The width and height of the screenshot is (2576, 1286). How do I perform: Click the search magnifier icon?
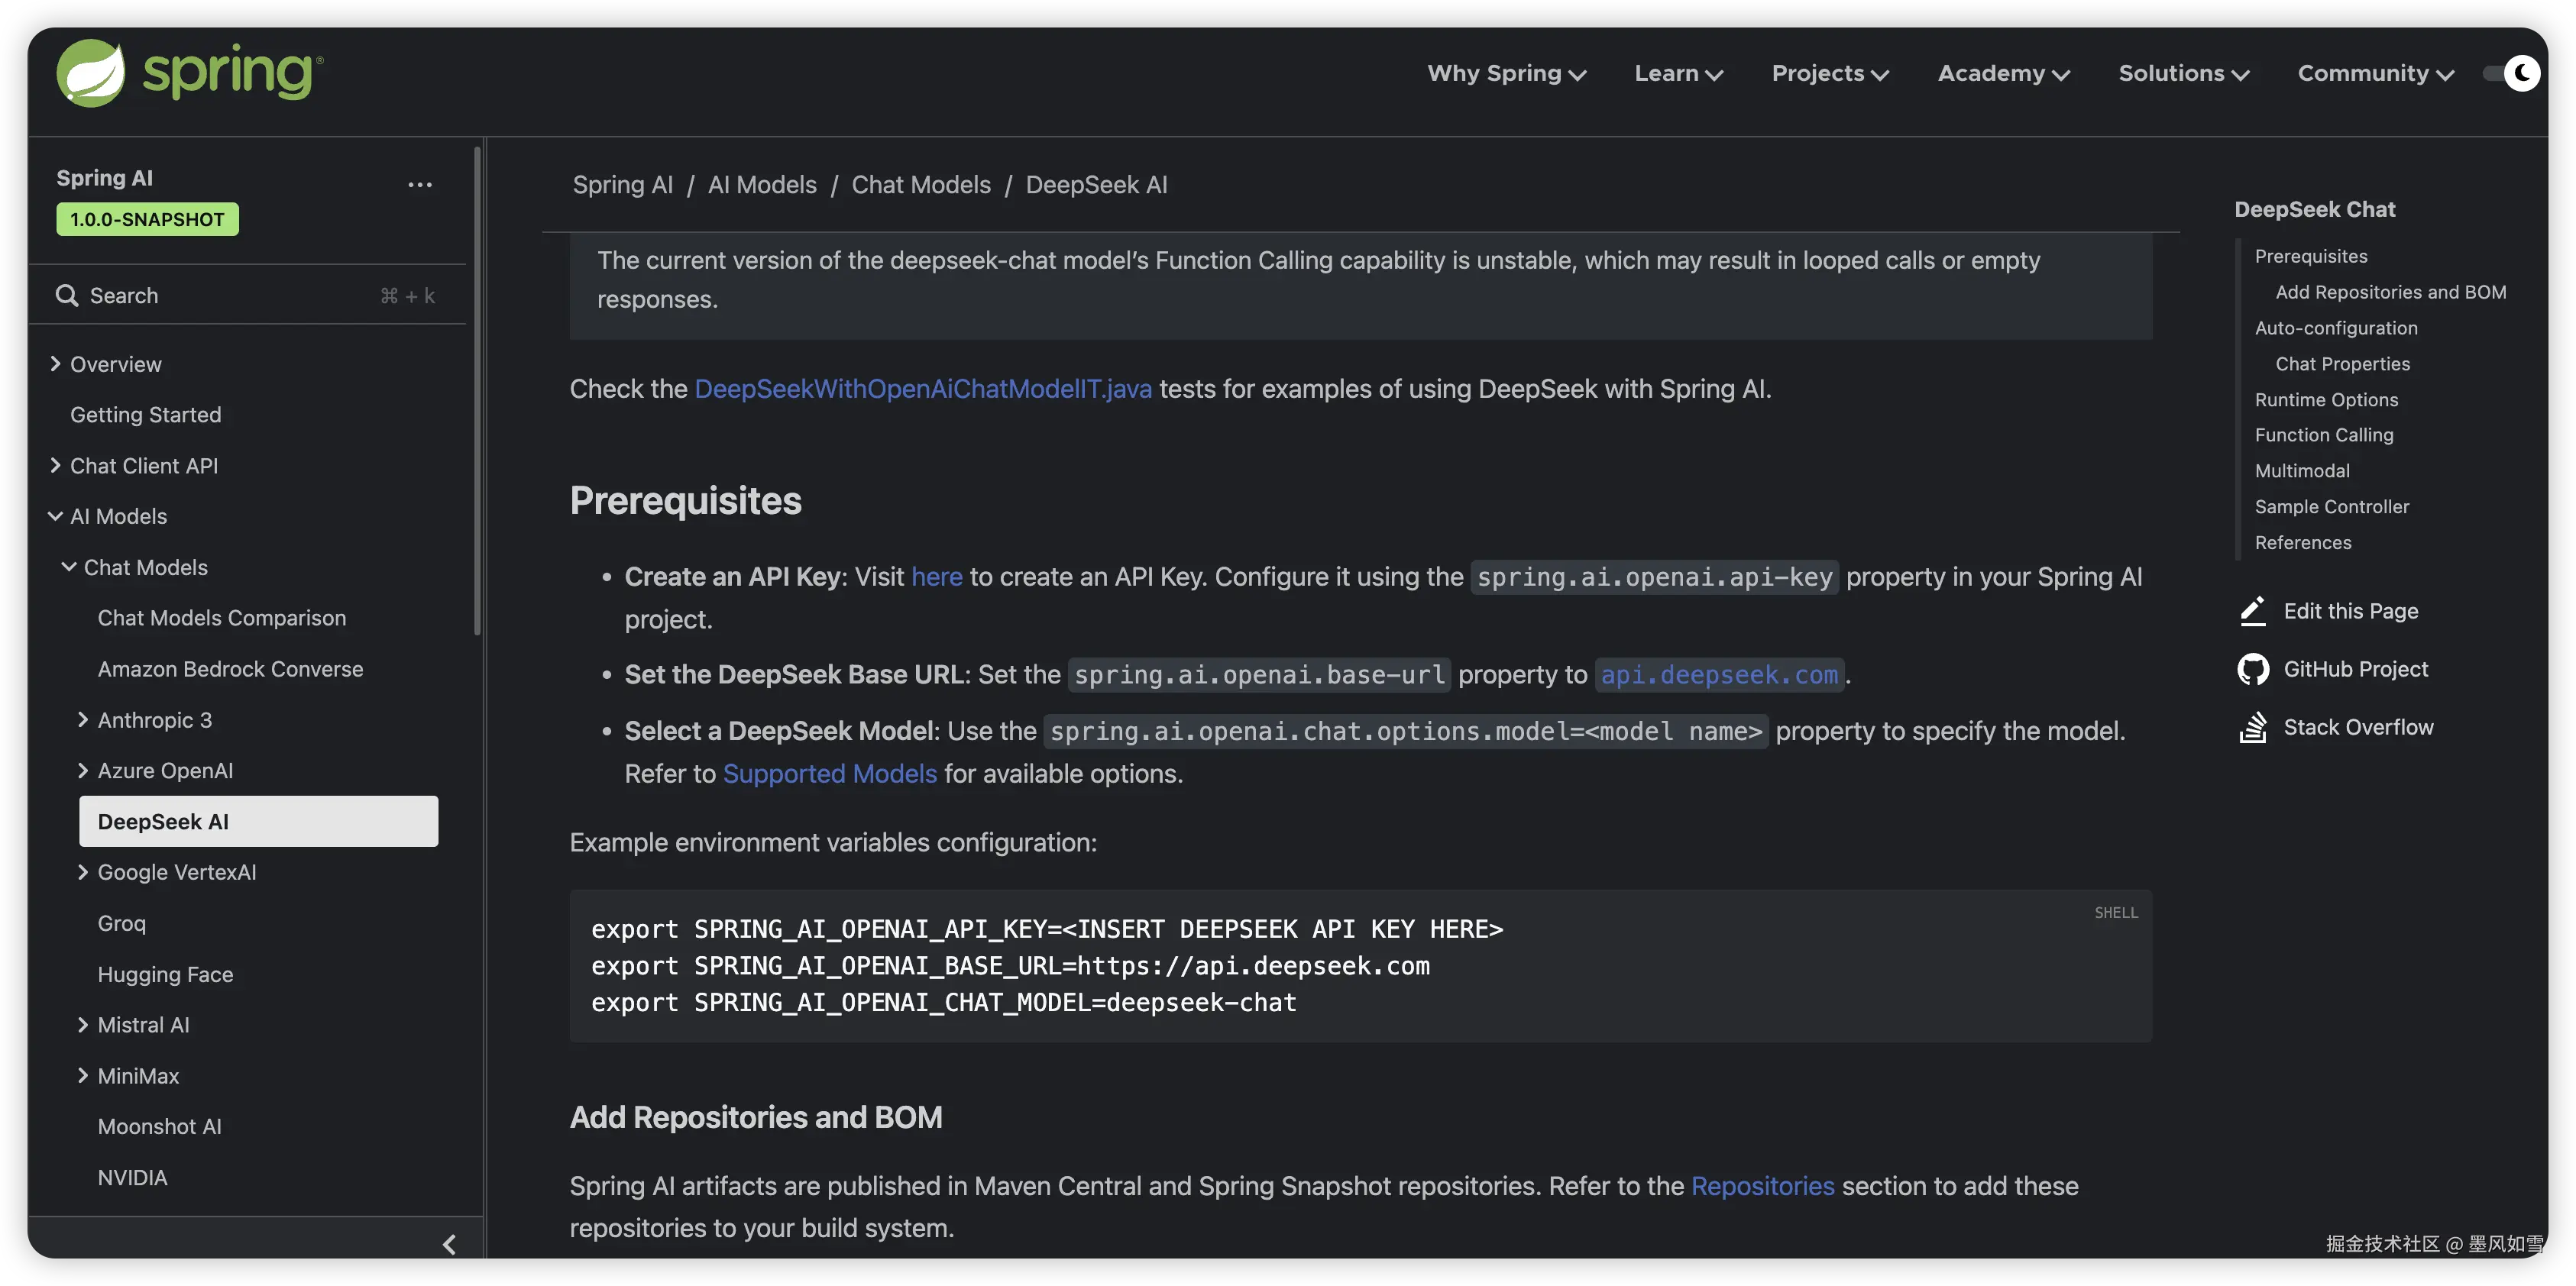click(x=67, y=296)
